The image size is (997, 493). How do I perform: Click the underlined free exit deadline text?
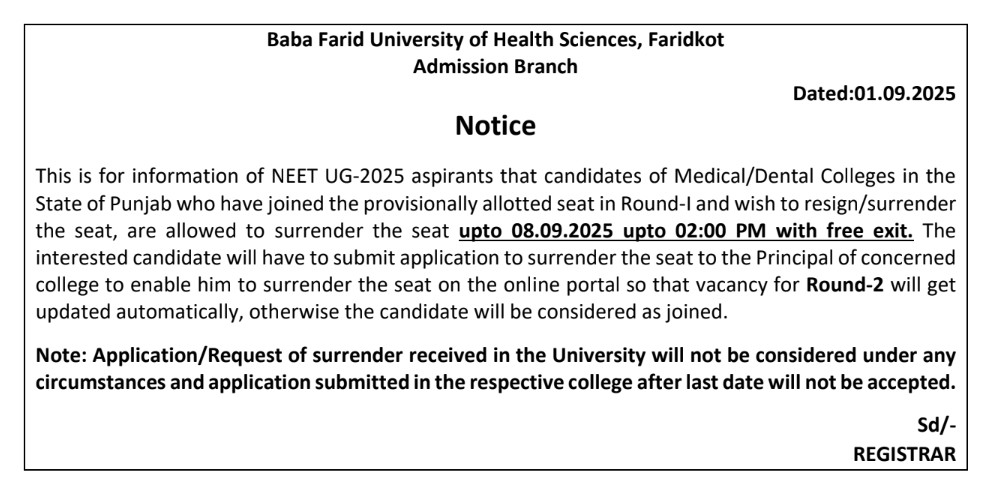pyautogui.click(x=685, y=232)
